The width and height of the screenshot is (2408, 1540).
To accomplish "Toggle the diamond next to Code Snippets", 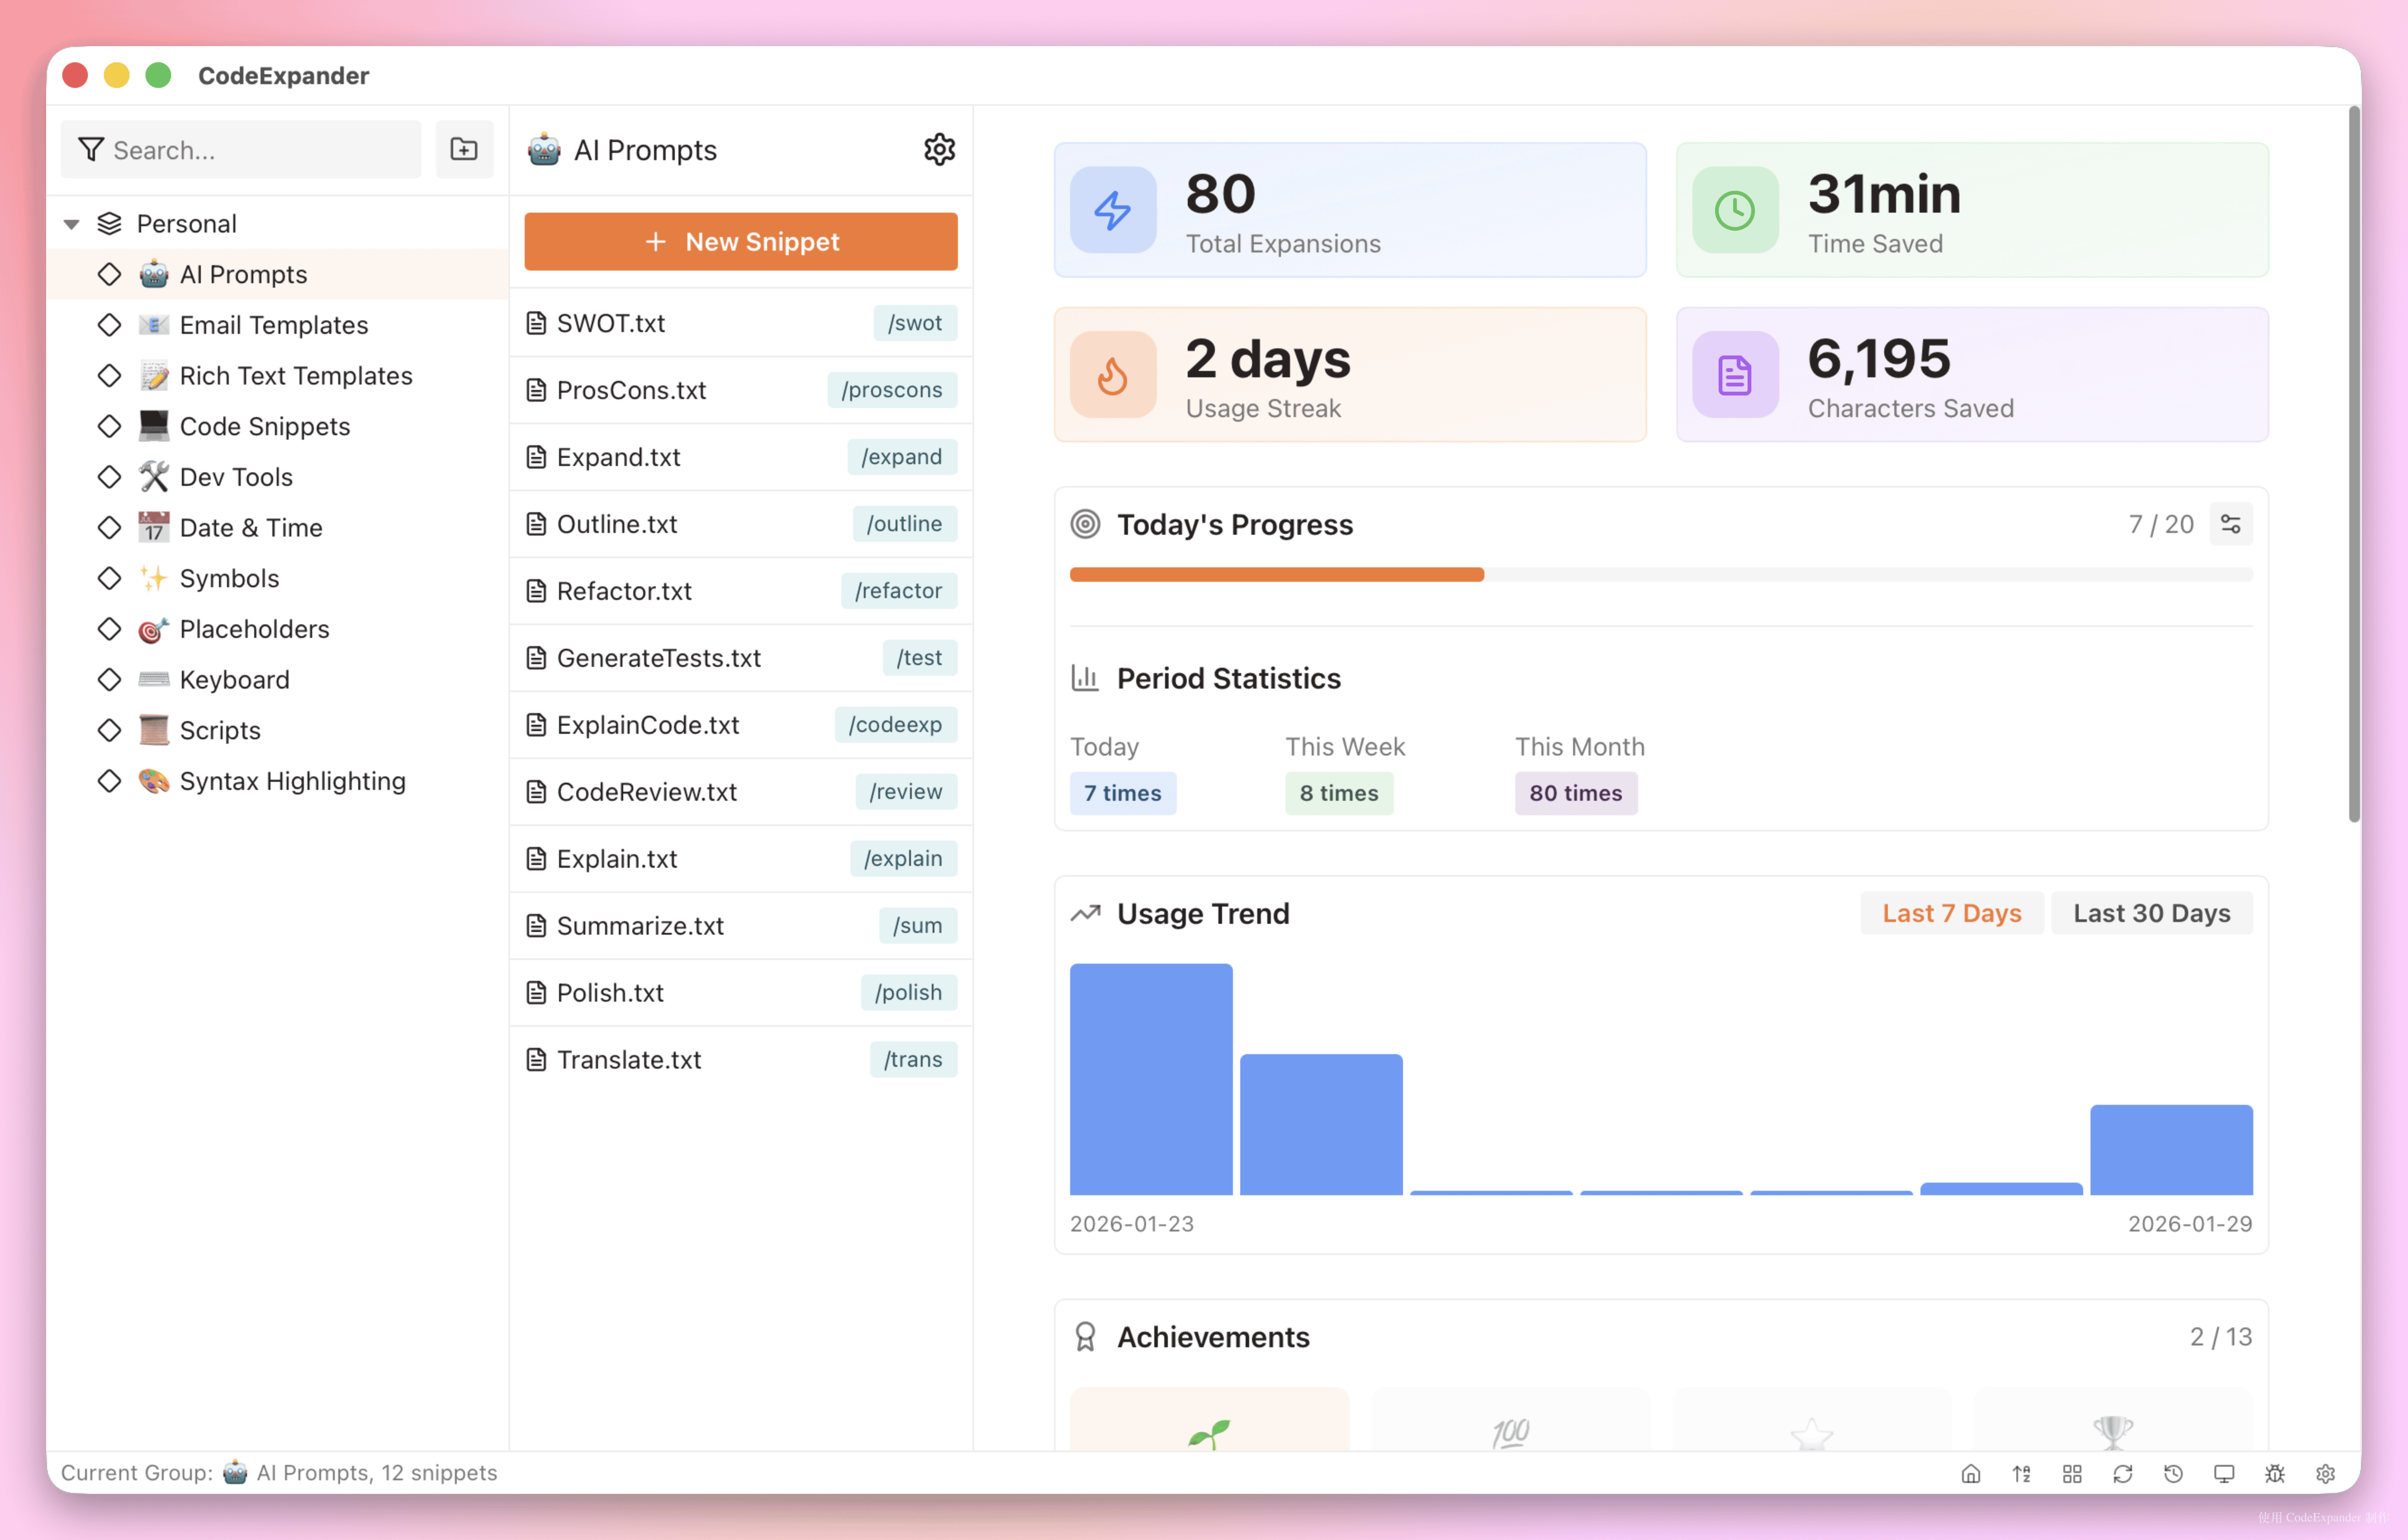I will [x=110, y=426].
